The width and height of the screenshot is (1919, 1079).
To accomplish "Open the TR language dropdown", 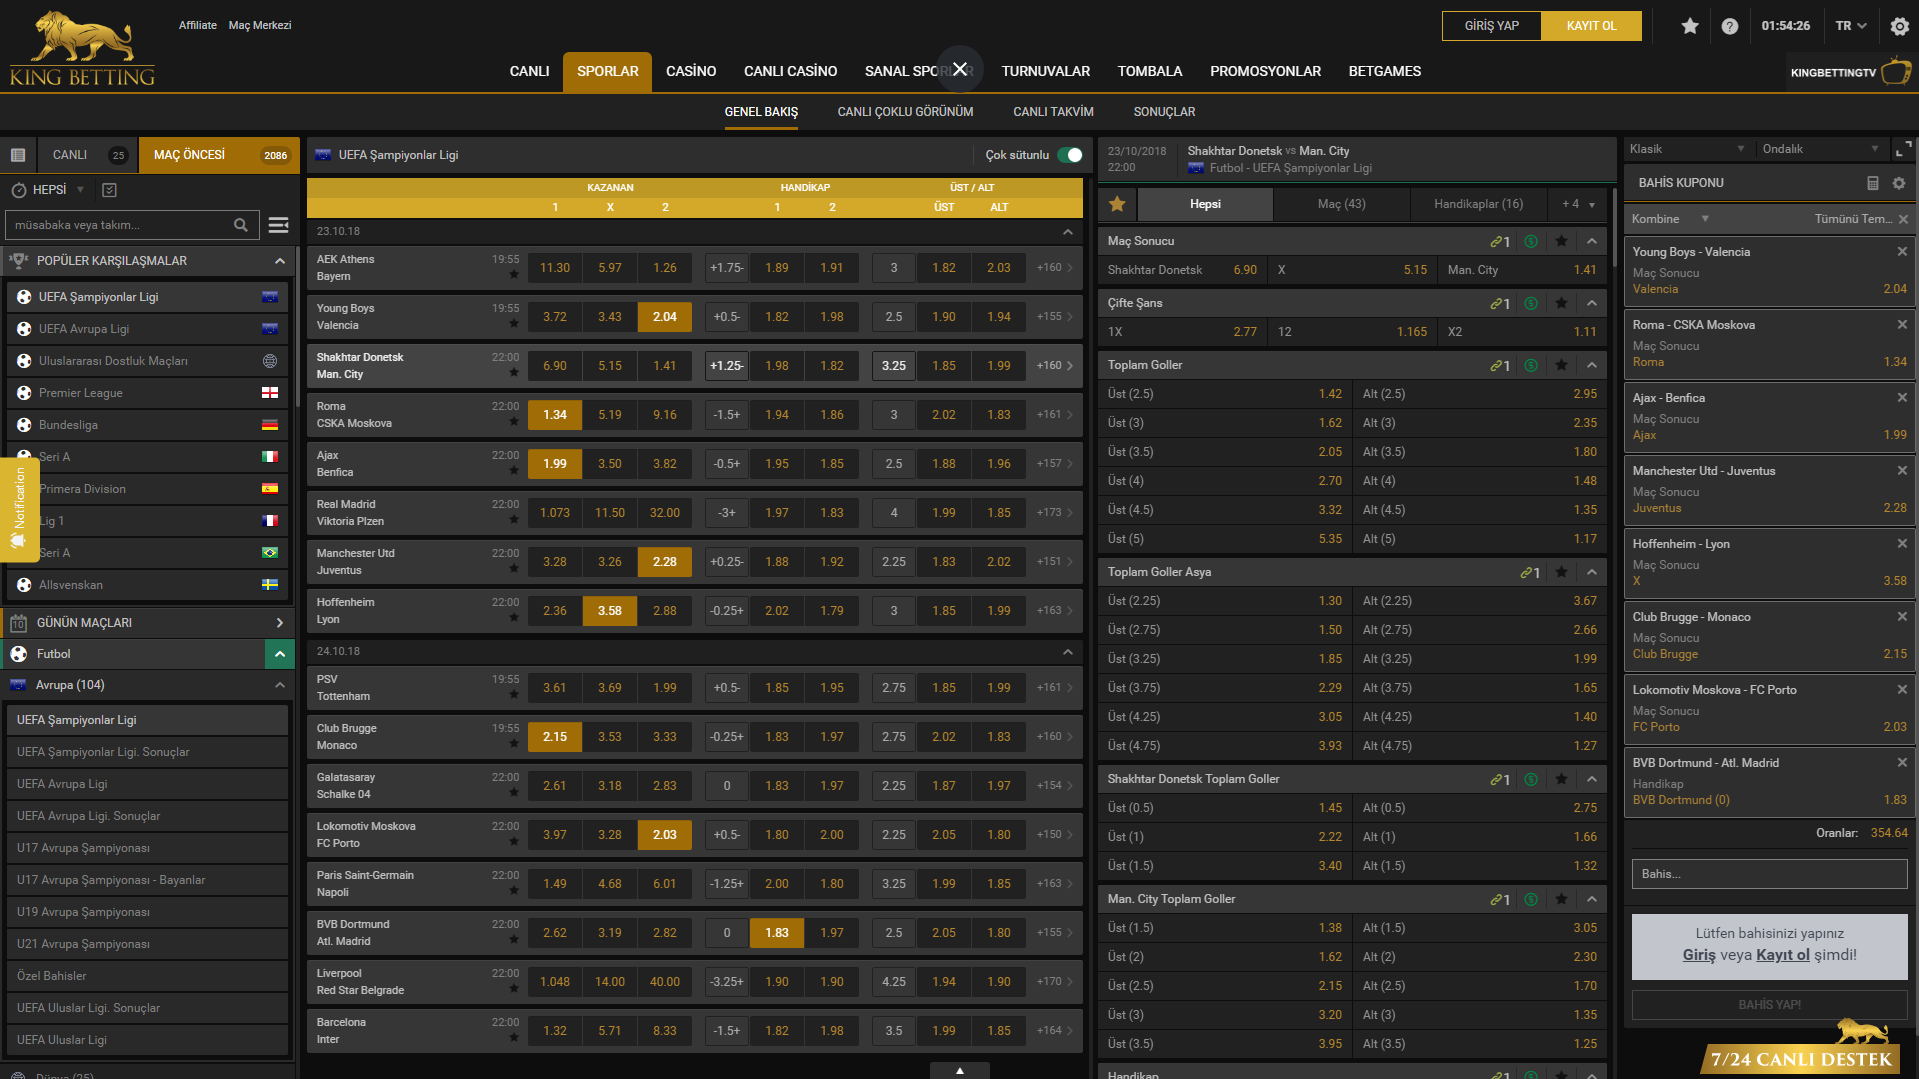I will (x=1851, y=26).
